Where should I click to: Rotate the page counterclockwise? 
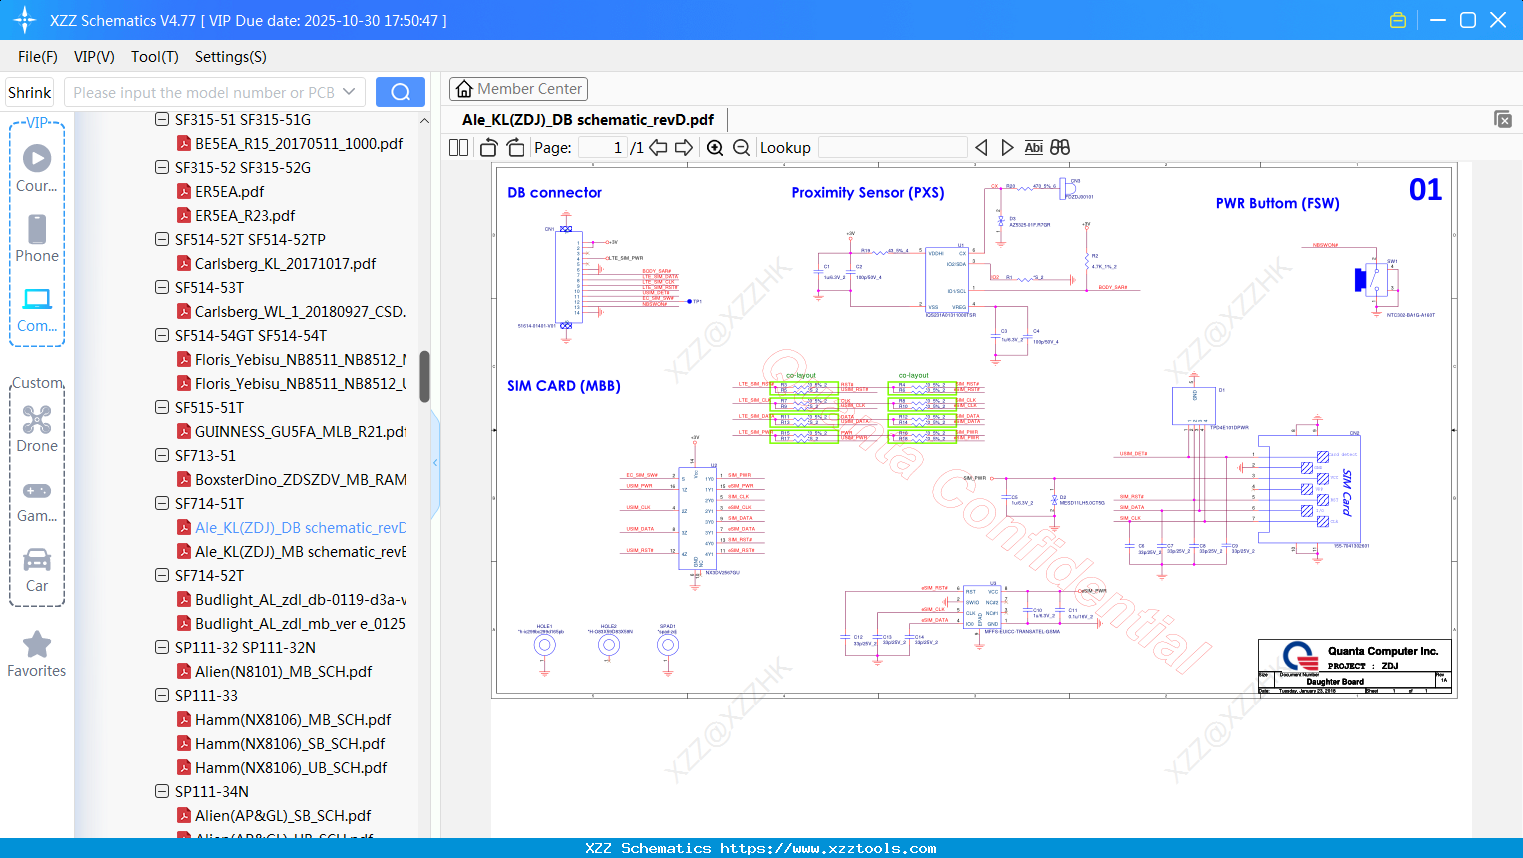pyautogui.click(x=489, y=148)
